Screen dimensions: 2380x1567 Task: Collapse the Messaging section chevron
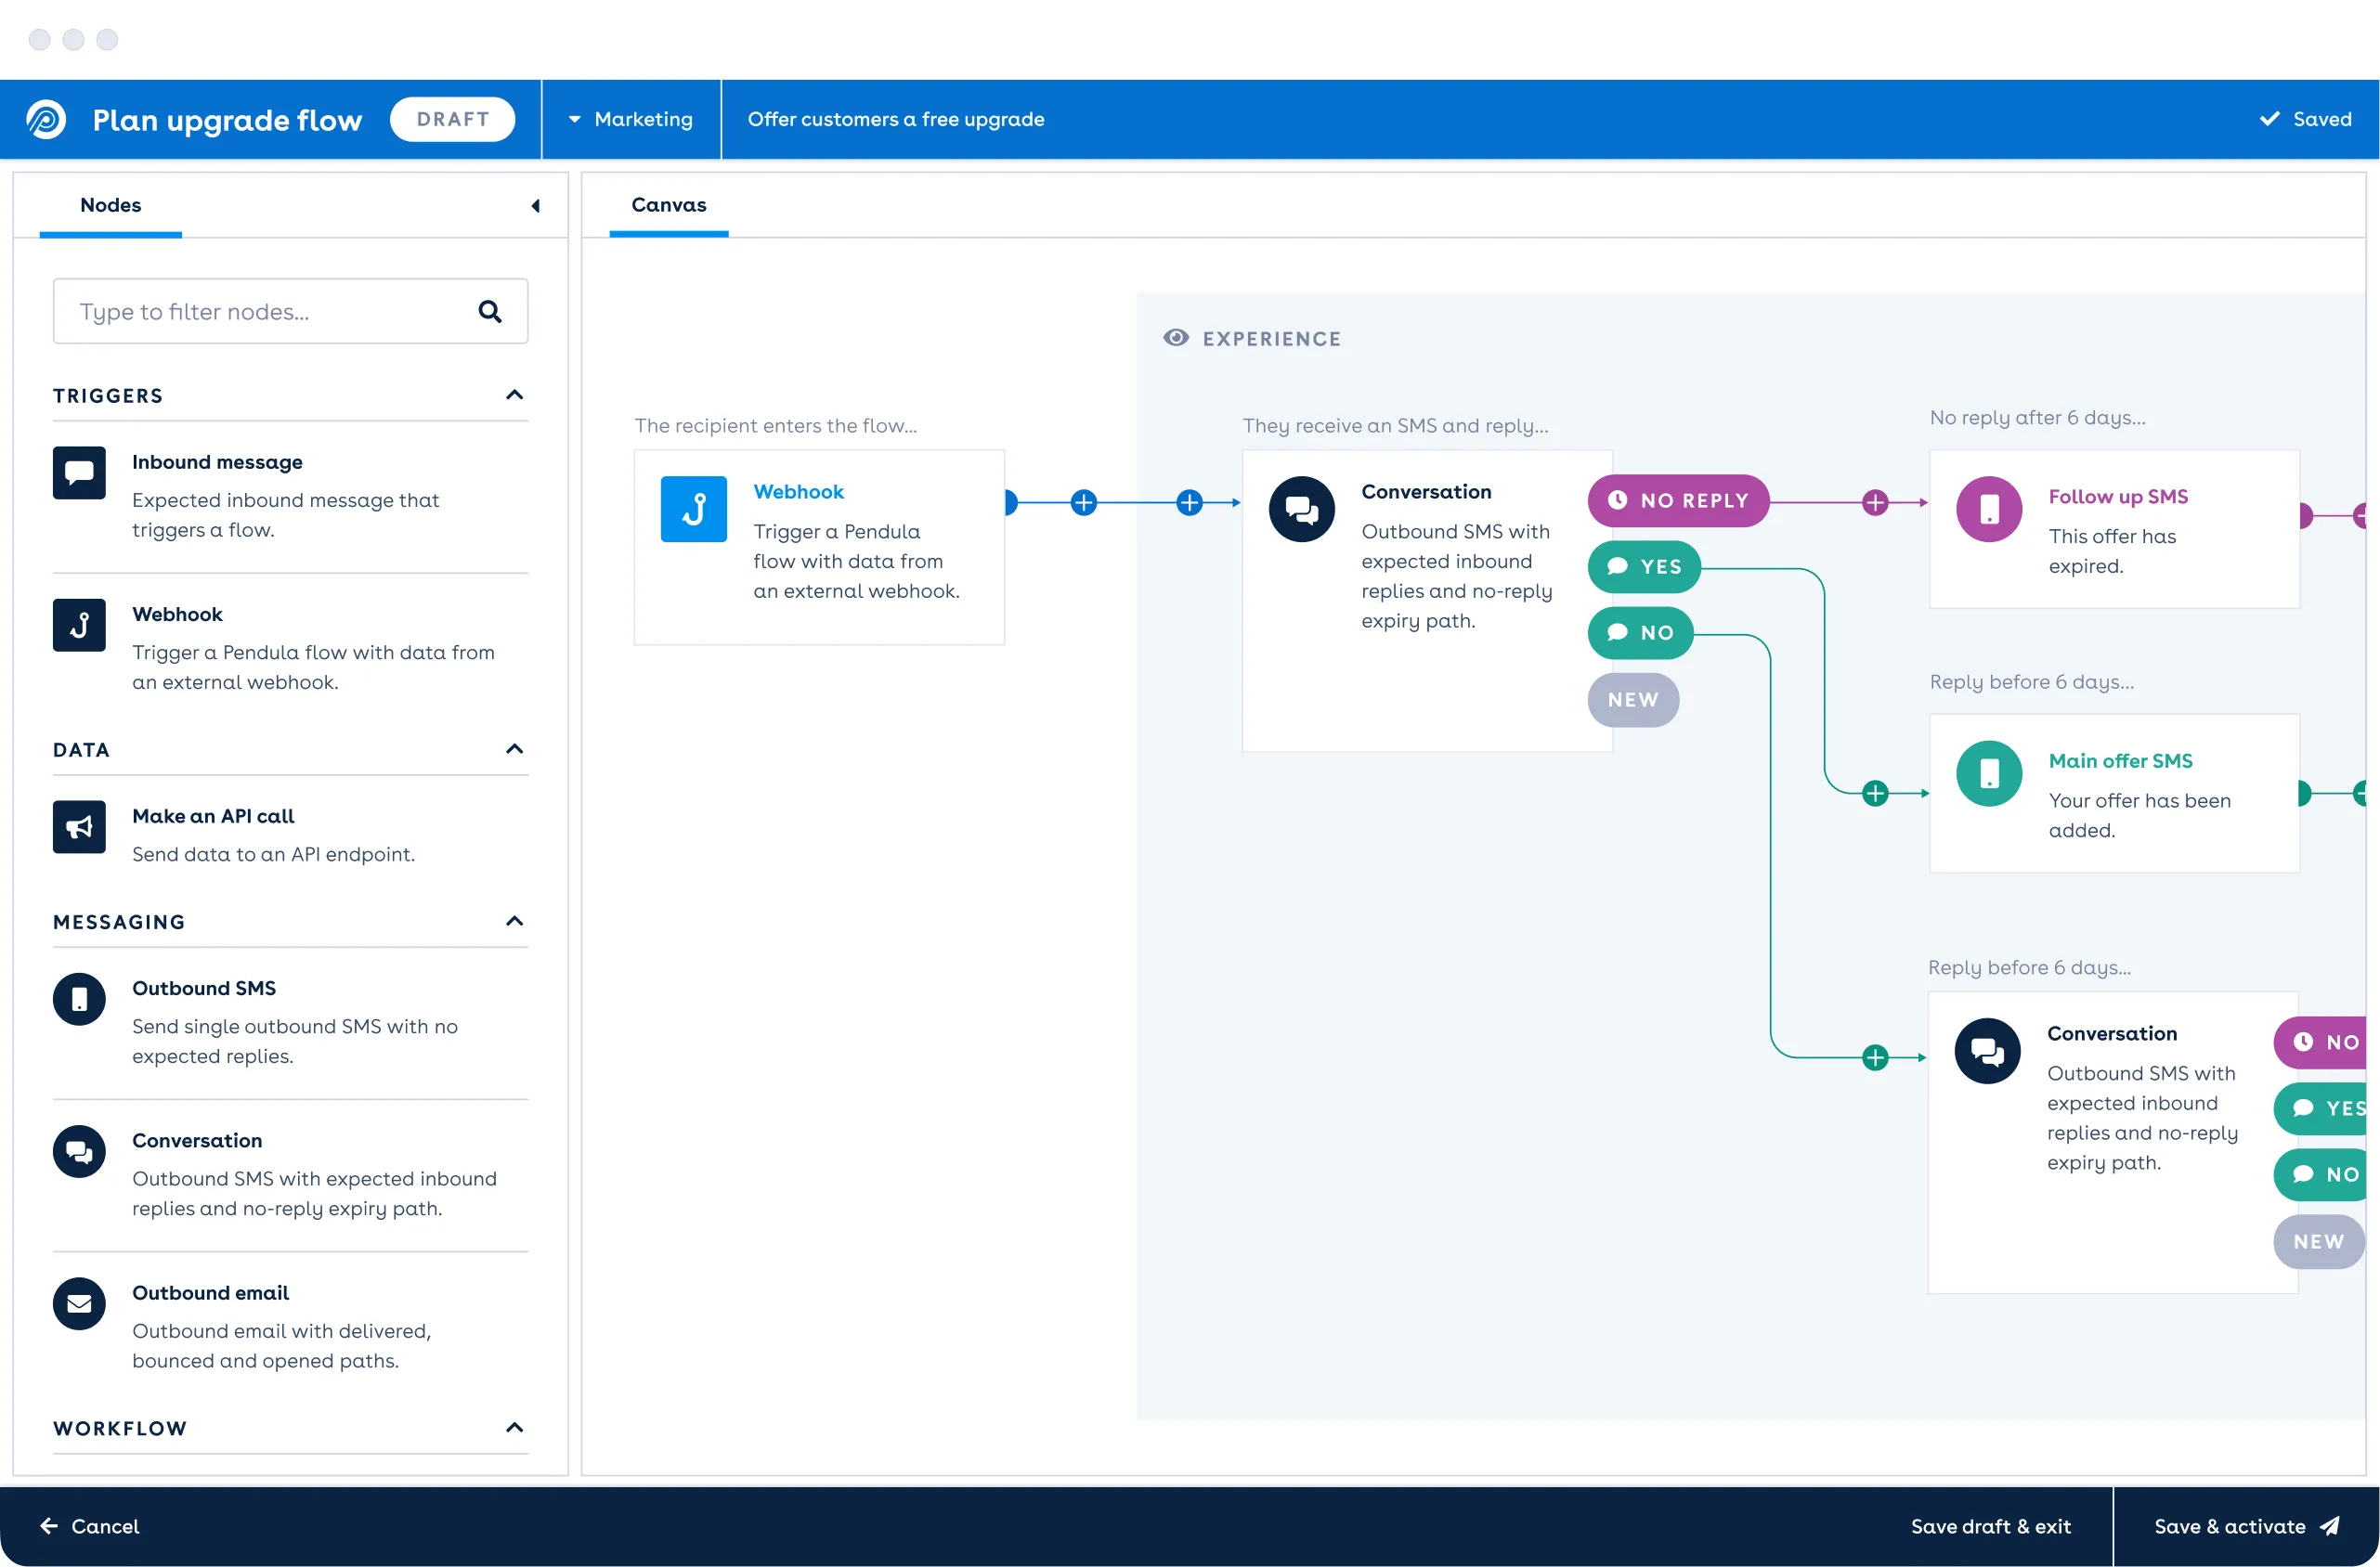(x=514, y=921)
